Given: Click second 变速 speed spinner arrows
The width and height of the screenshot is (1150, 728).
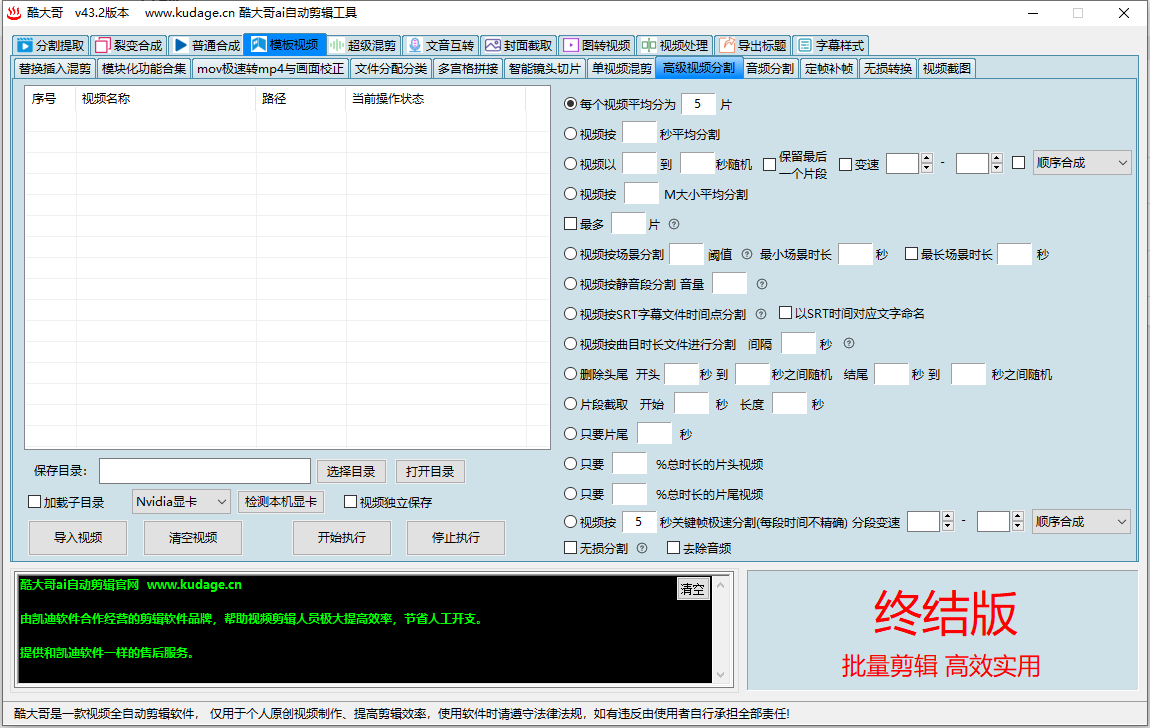Looking at the screenshot, I should 997,163.
